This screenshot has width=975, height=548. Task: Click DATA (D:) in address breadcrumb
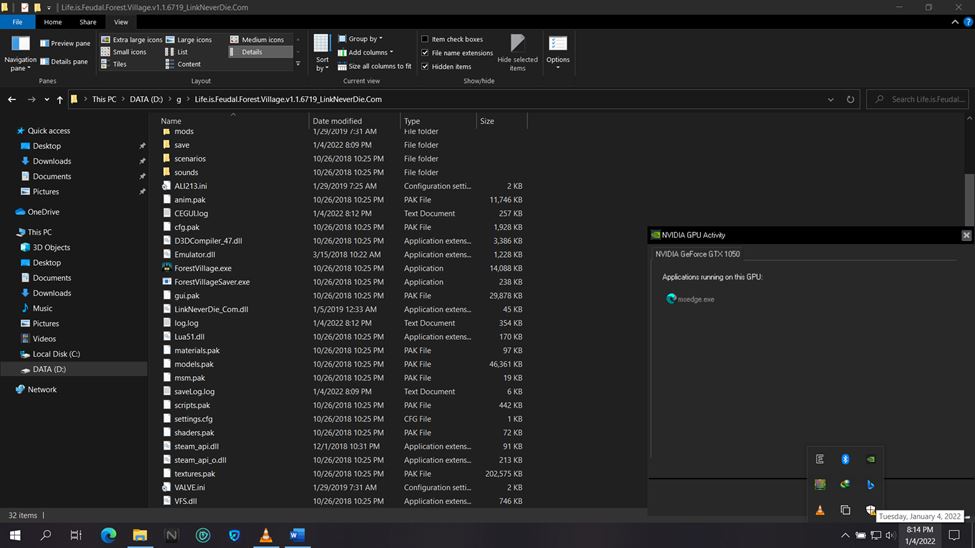146,100
